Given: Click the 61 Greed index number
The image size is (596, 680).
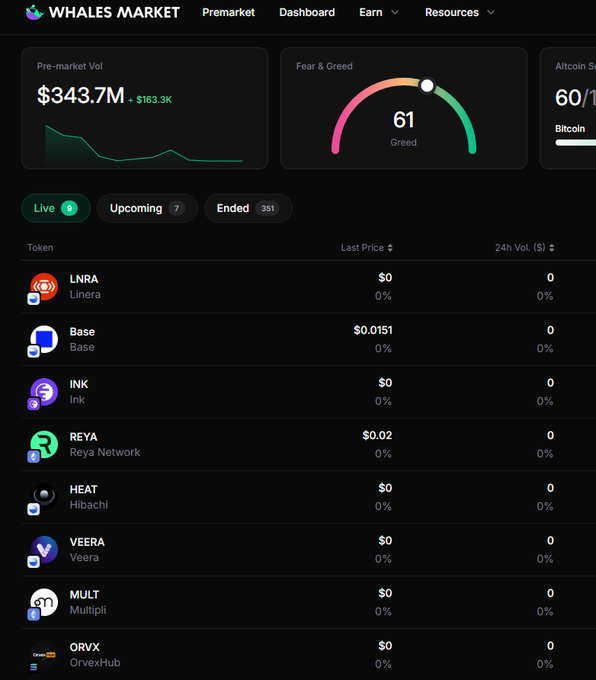Looking at the screenshot, I should [404, 120].
